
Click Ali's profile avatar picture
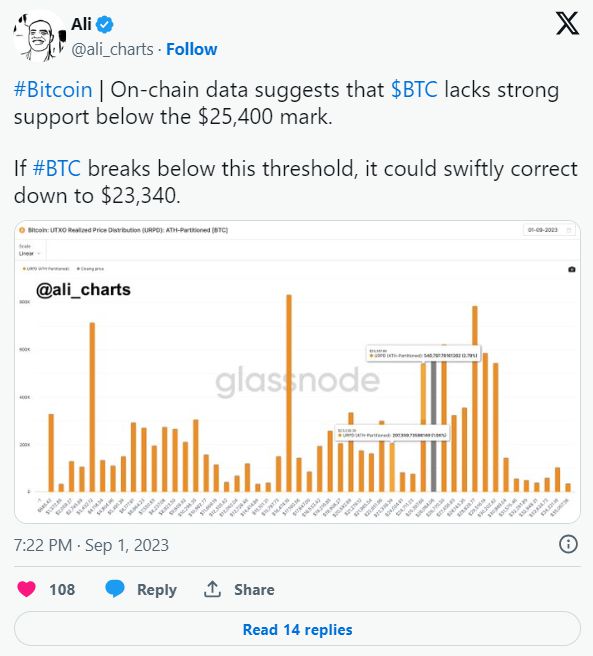tap(39, 37)
